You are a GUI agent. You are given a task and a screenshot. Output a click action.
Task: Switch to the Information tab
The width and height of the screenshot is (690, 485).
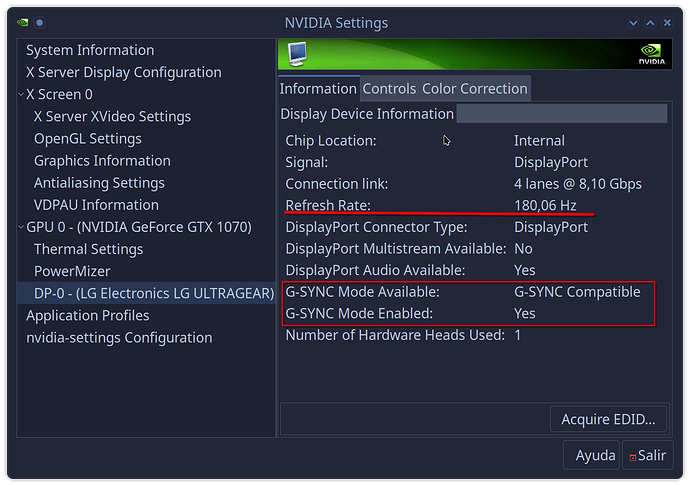coord(318,89)
